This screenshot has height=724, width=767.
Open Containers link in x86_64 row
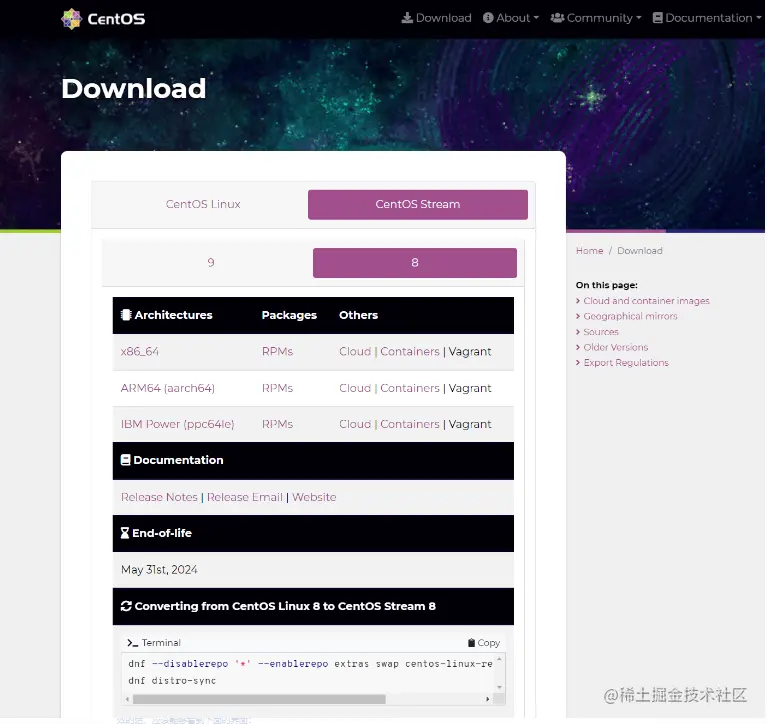pos(410,352)
